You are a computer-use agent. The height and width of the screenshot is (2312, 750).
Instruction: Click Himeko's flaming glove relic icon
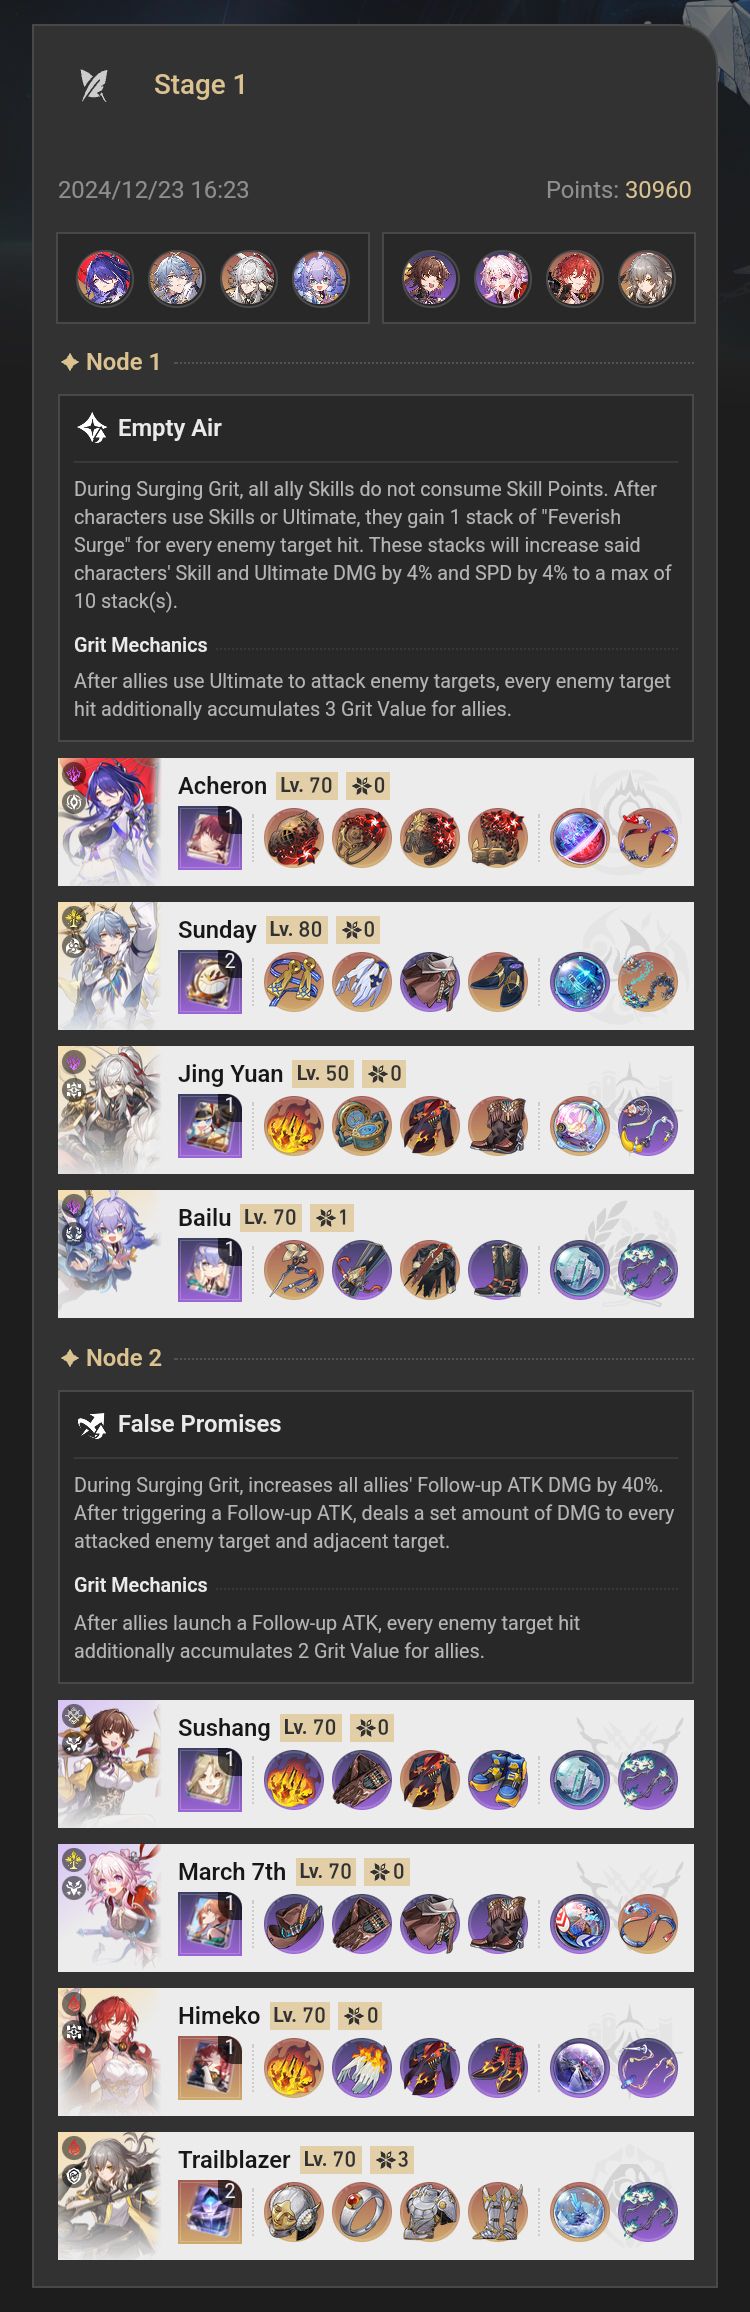pyautogui.click(x=362, y=2068)
